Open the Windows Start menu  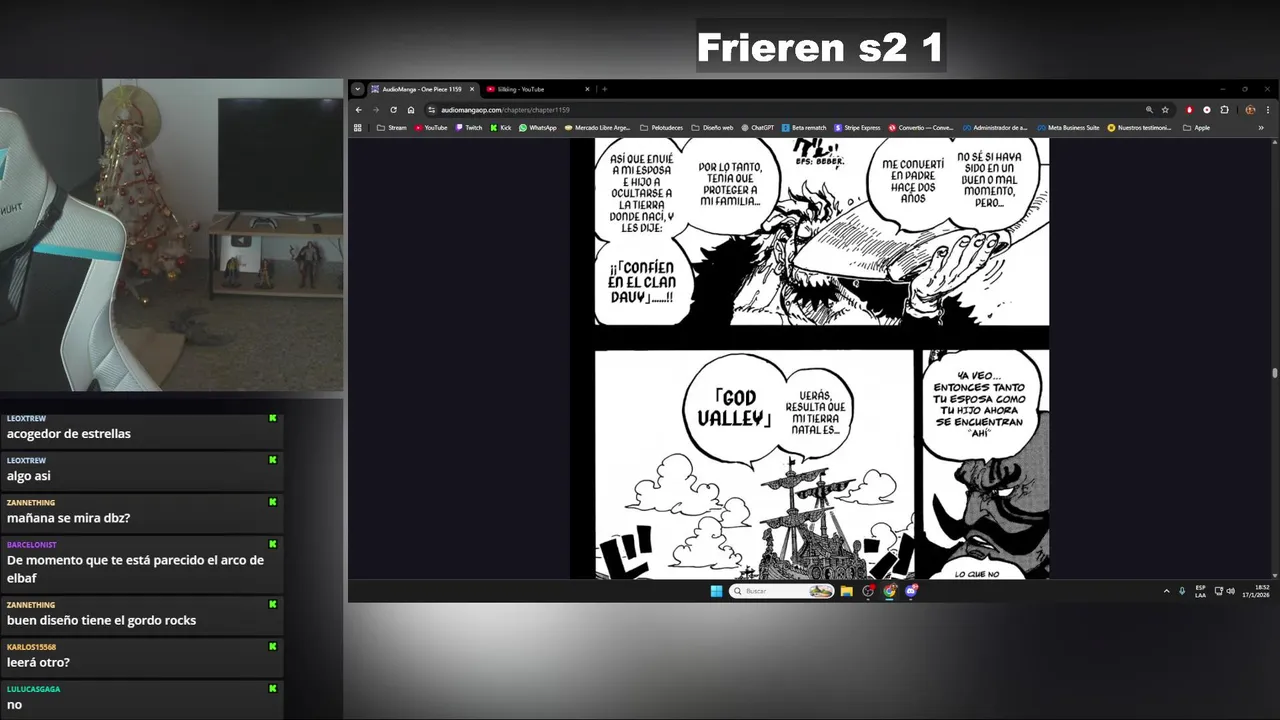pos(716,591)
